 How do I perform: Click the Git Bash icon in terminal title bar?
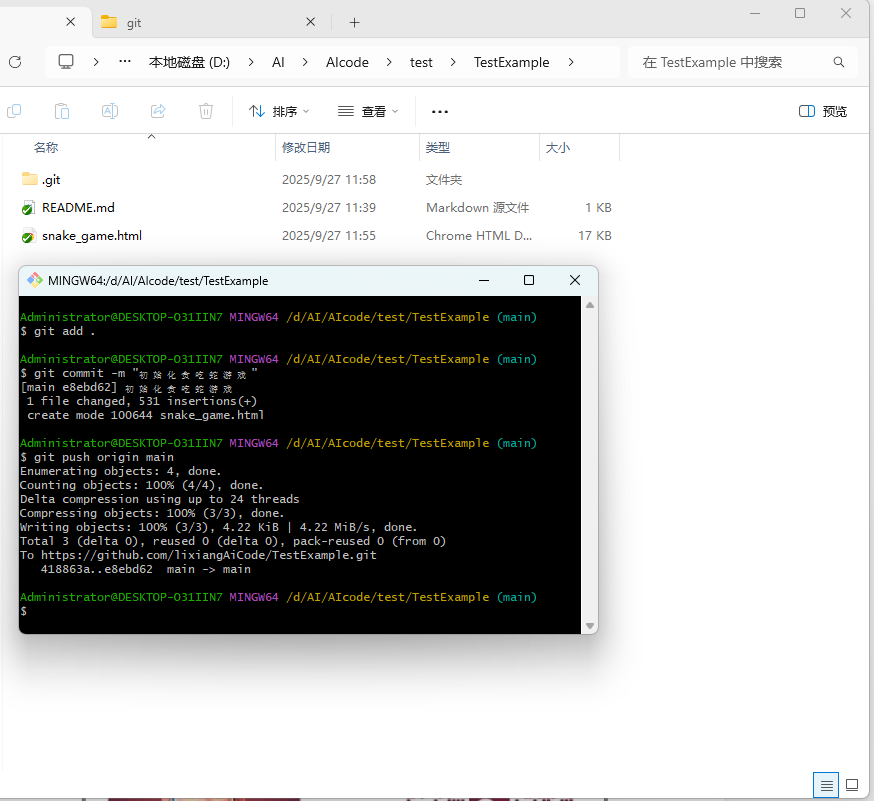click(x=35, y=281)
